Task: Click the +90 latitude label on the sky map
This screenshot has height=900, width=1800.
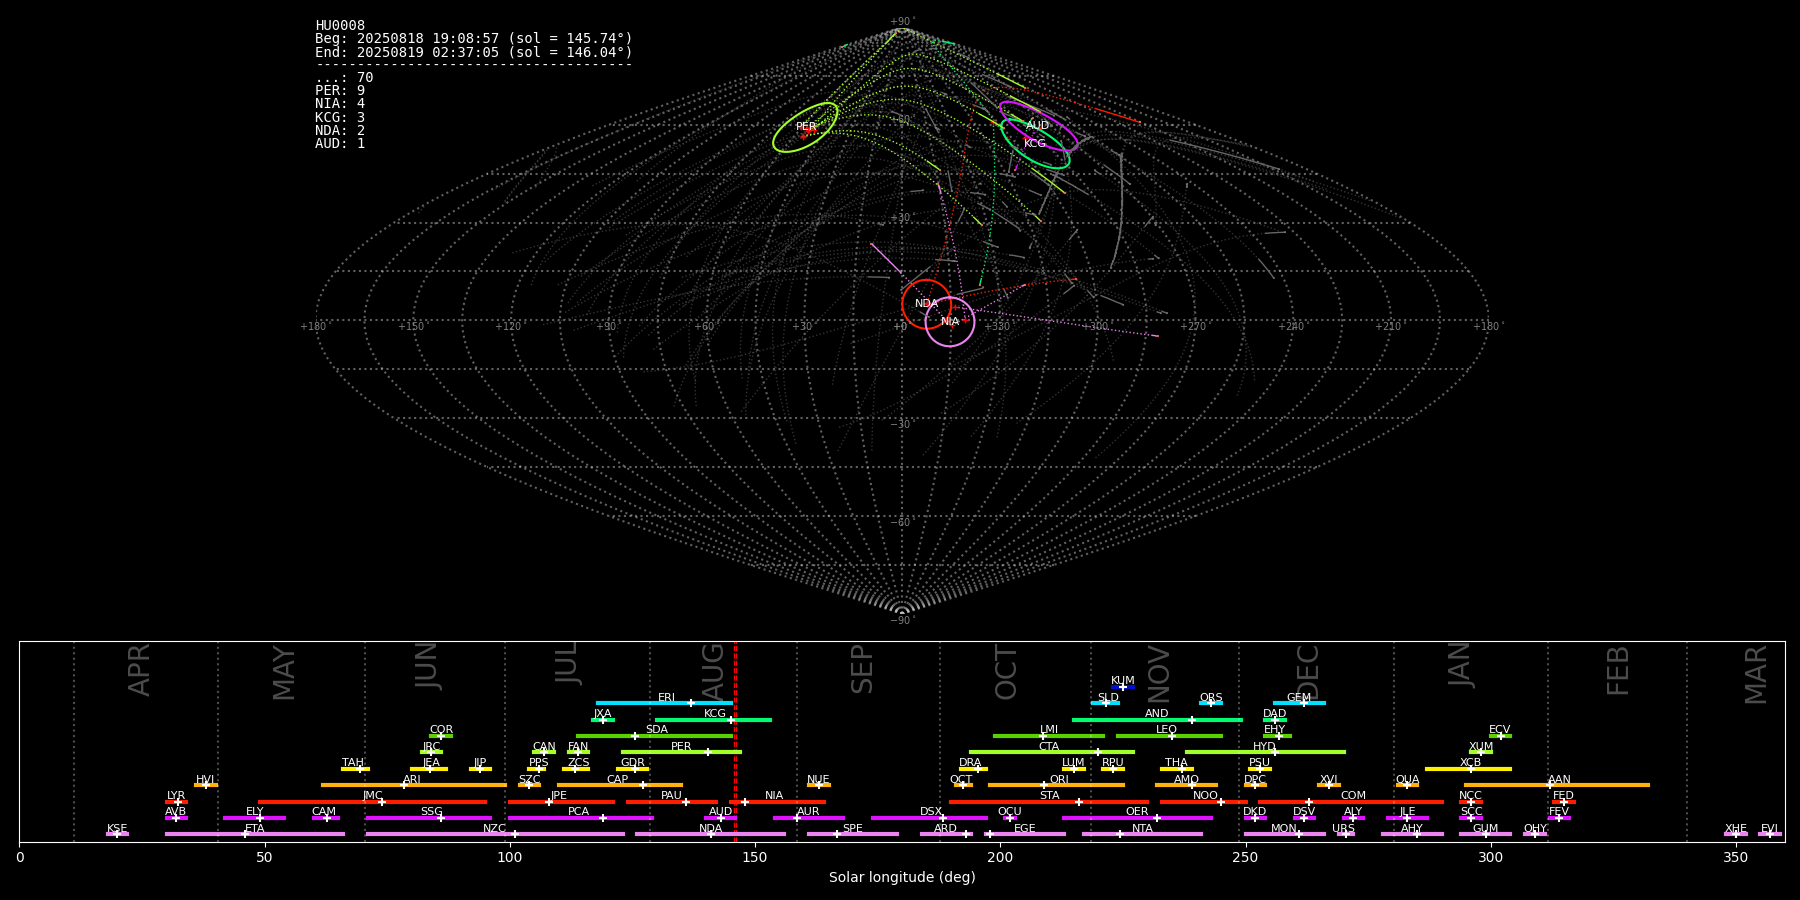Action: point(901,22)
